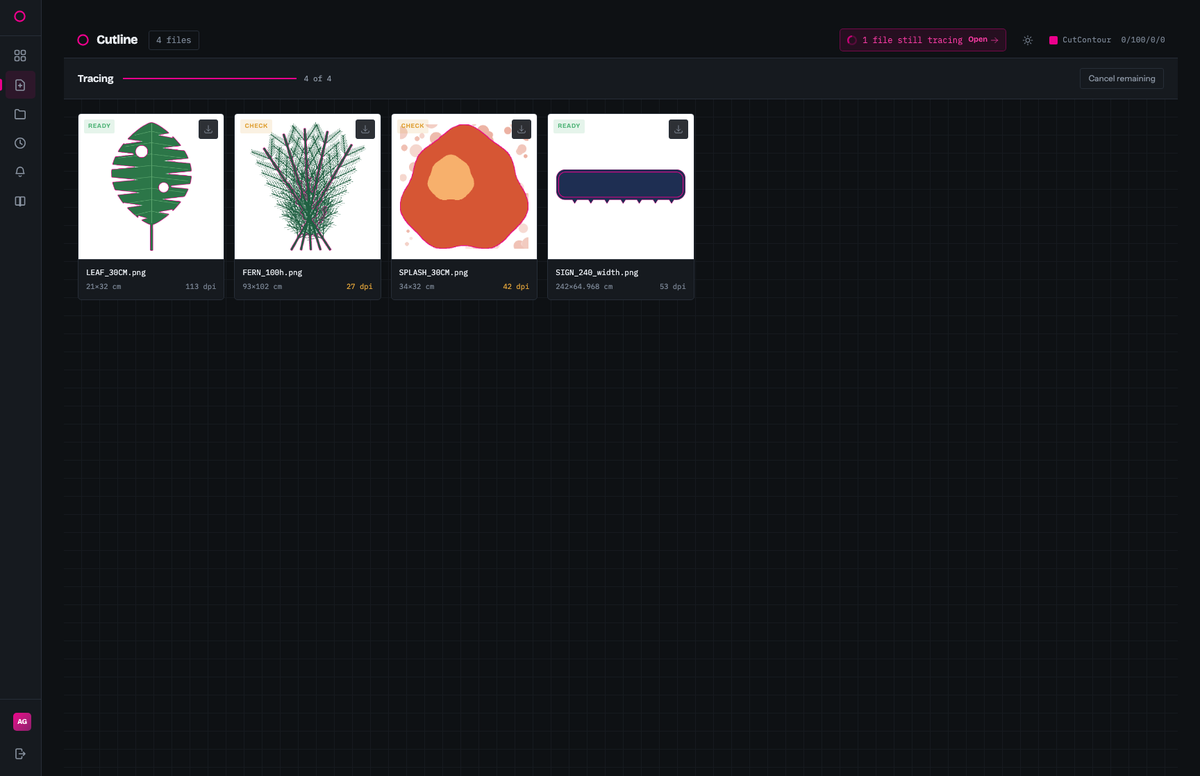Viewport: 1200px width, 776px height.
Task: Download the SIGN_240_width.png cut file
Action: 678,129
